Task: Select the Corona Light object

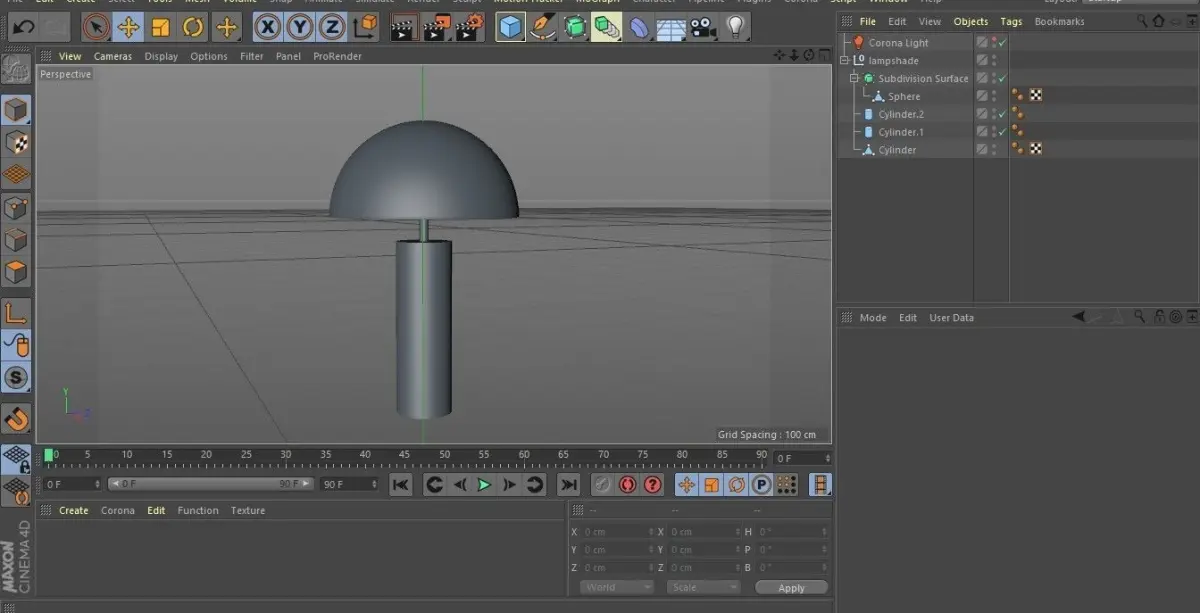Action: tap(898, 43)
